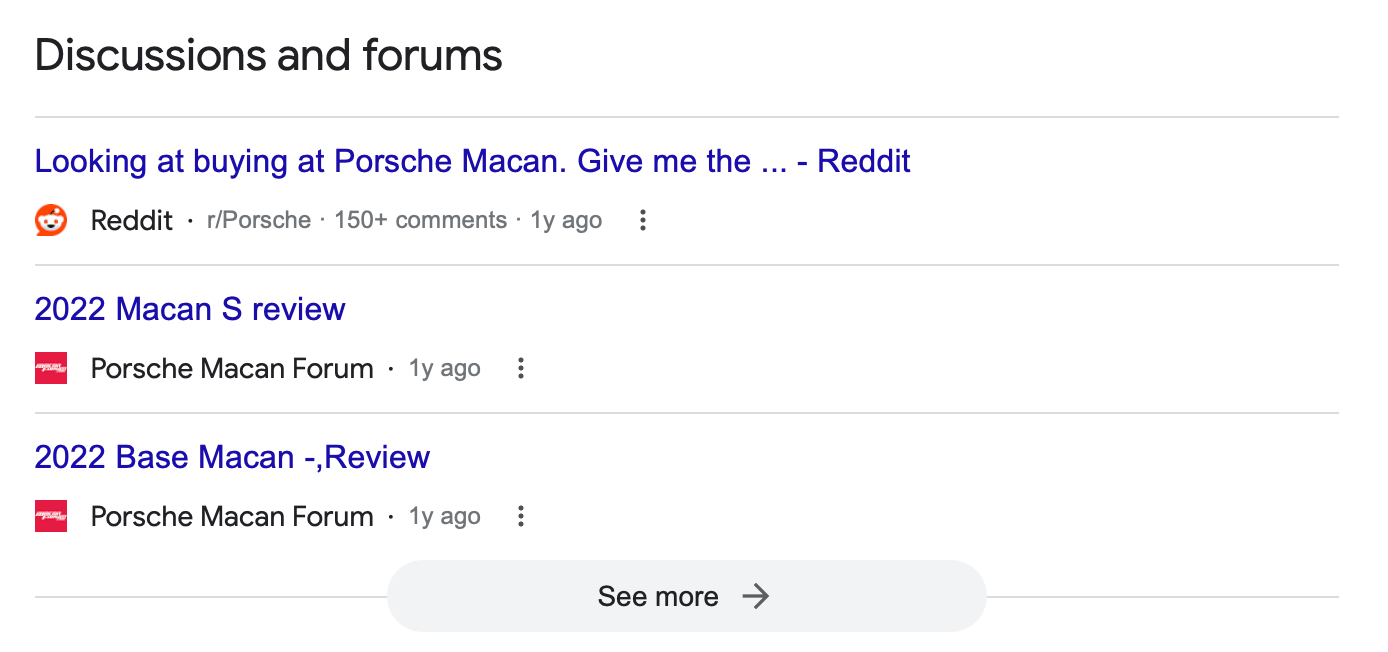Click the 150+ comments count
This screenshot has height=652, width=1388.
pos(420,220)
